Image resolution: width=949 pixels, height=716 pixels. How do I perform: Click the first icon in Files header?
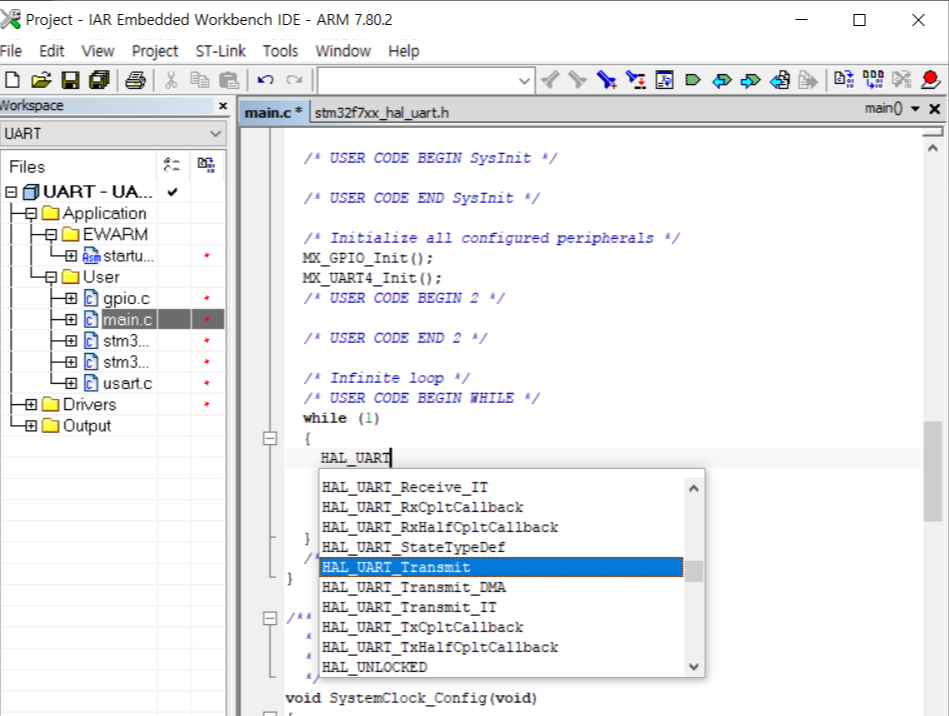pos(172,165)
